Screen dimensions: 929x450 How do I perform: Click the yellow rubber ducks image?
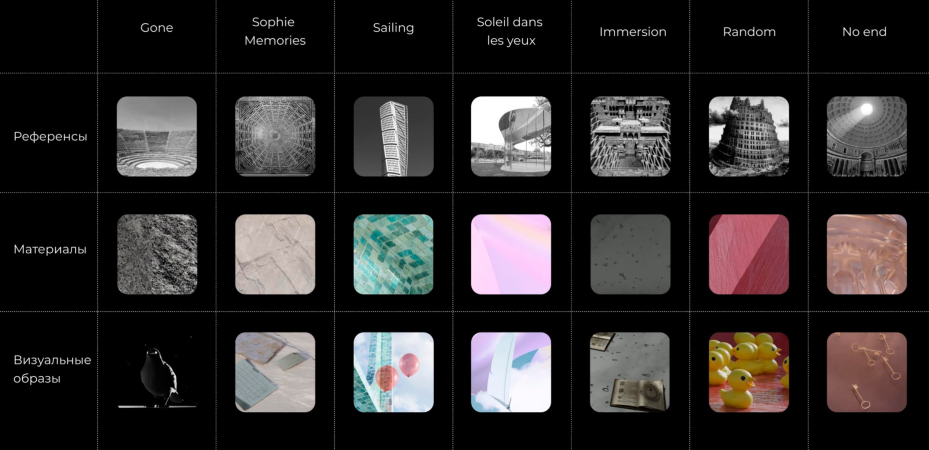pyautogui.click(x=749, y=372)
